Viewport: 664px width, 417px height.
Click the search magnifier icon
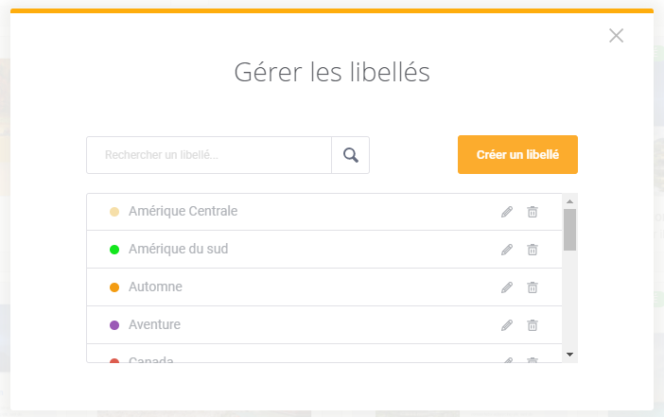350,155
